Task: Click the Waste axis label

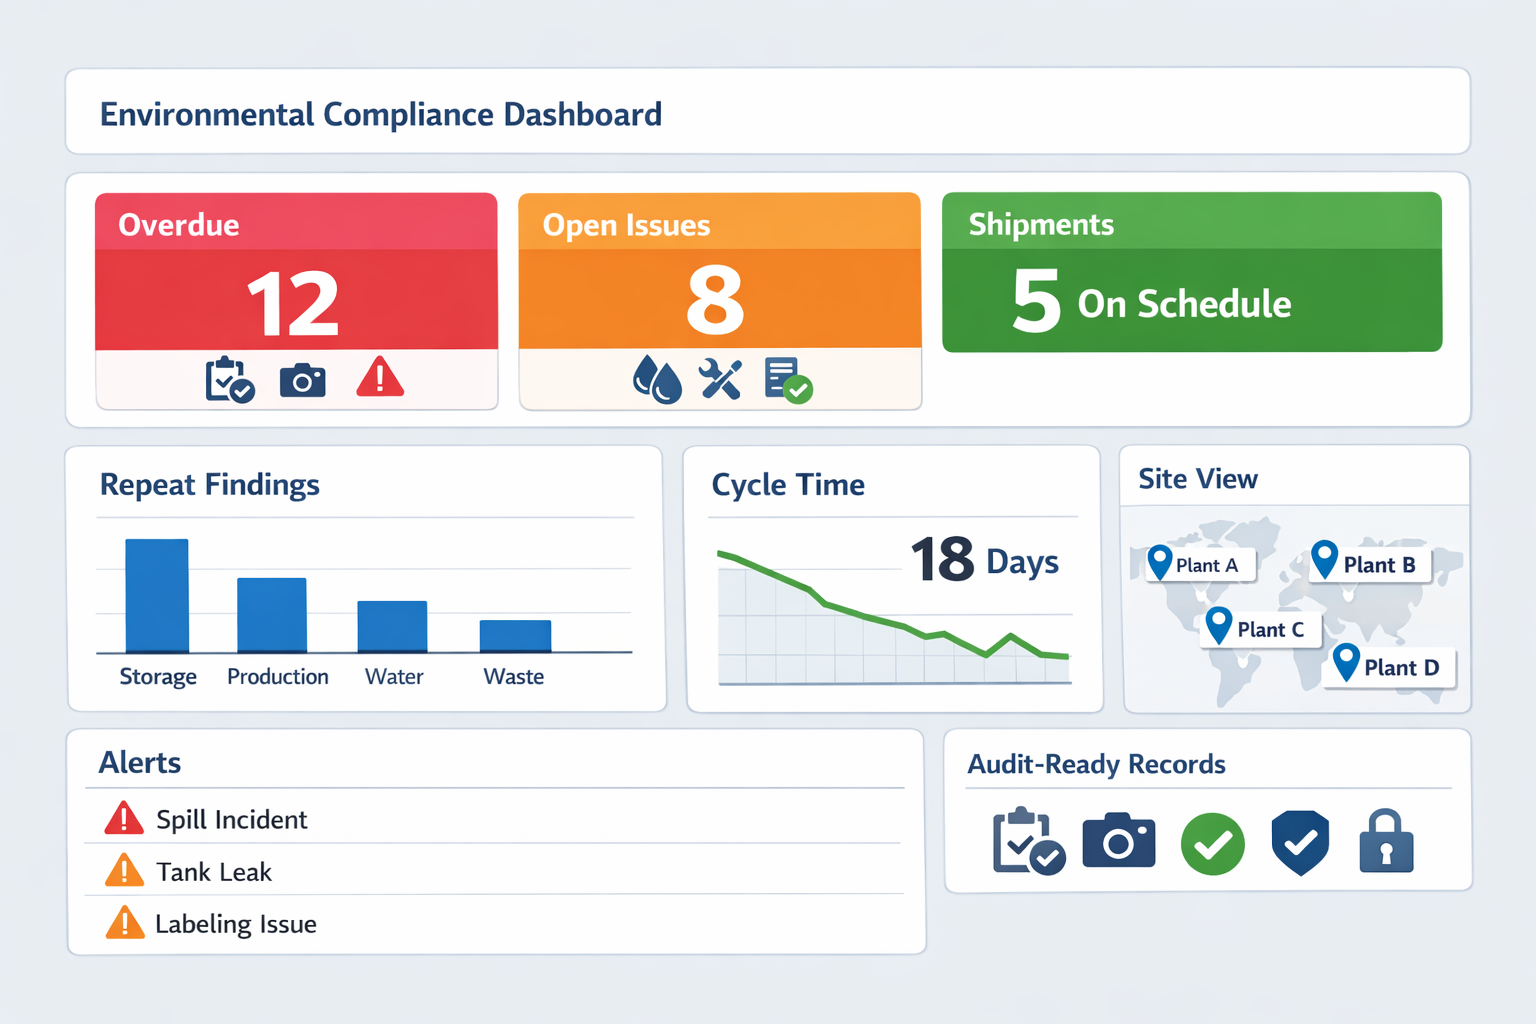Action: [x=514, y=677]
